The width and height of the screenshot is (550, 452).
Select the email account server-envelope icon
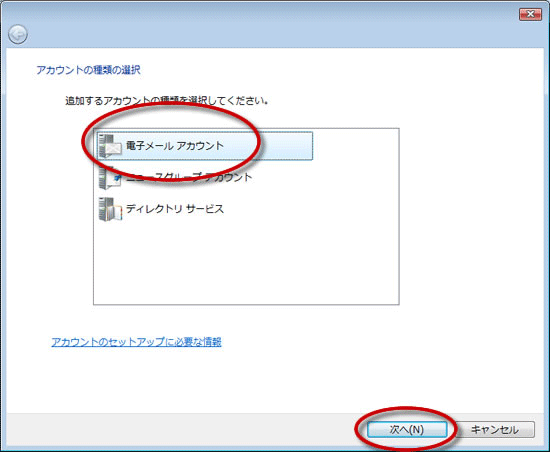point(110,146)
